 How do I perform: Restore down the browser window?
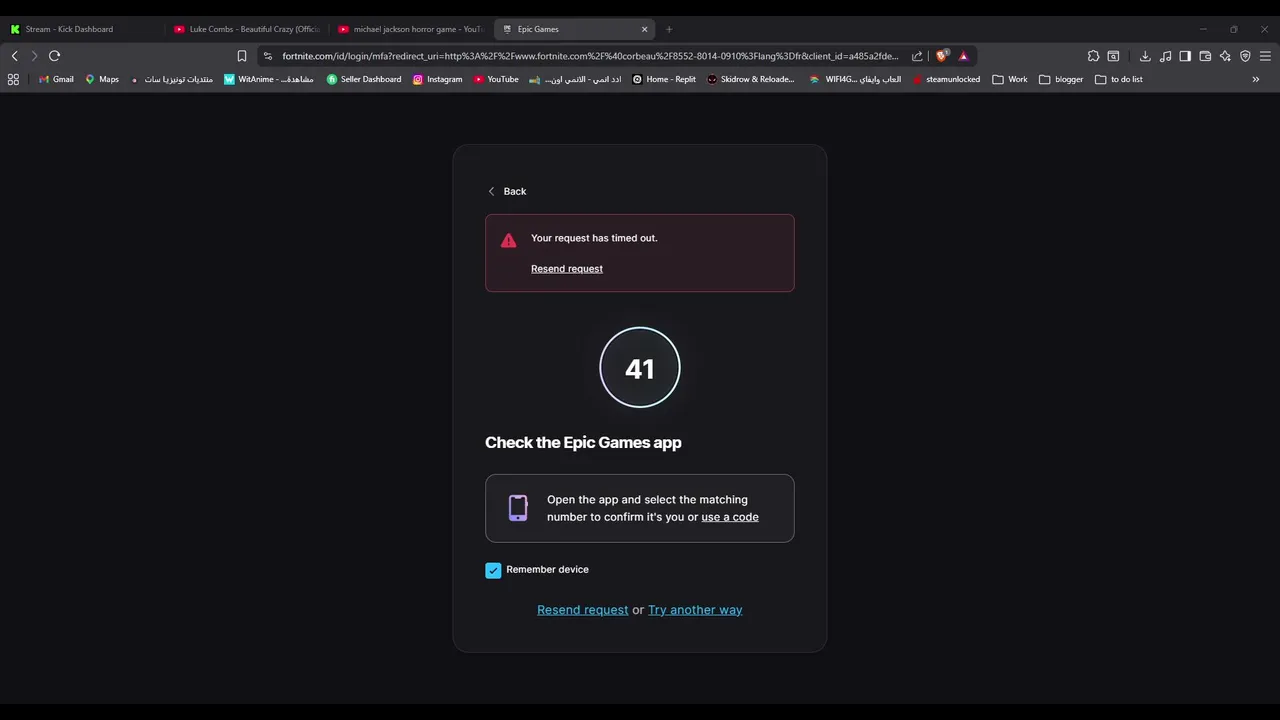(x=1234, y=29)
